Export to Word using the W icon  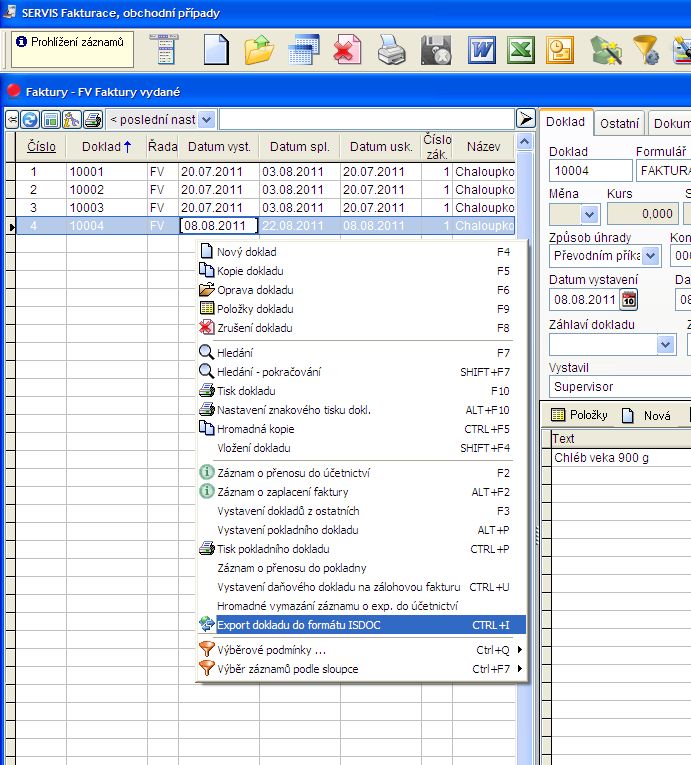tap(482, 49)
